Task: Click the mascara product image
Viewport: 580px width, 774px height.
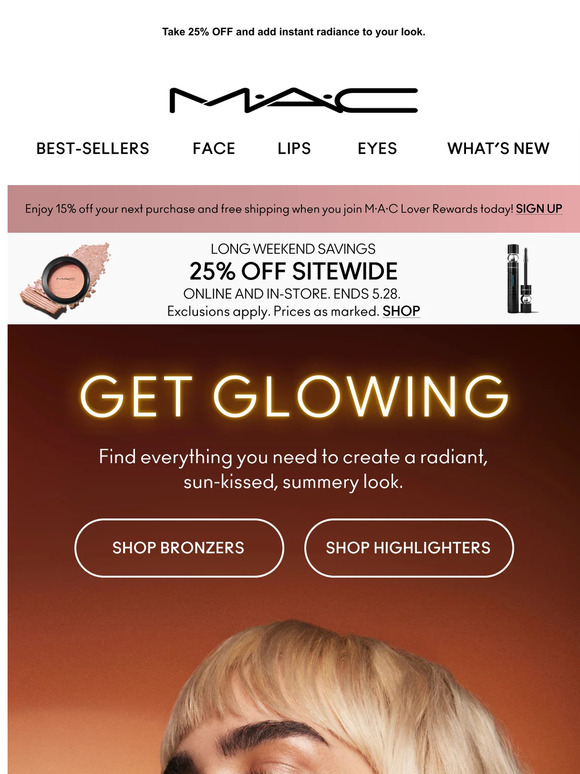Action: [x=522, y=279]
